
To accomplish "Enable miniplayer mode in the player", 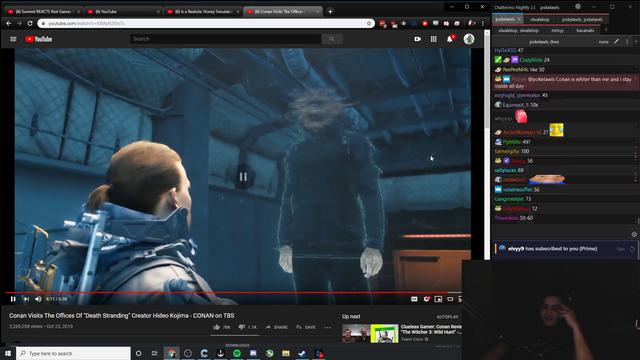I will tap(438, 299).
